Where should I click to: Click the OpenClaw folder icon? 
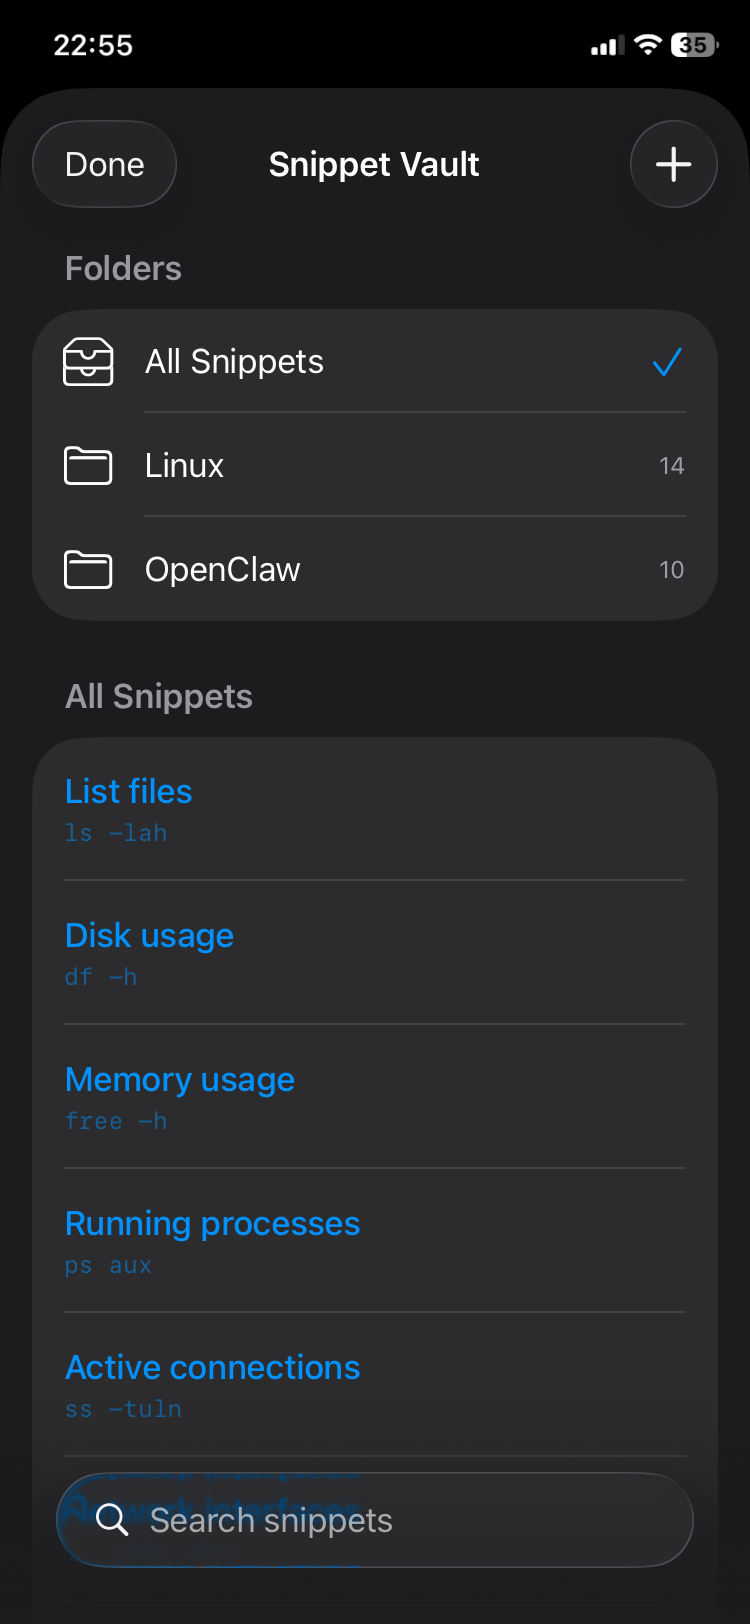pos(88,570)
